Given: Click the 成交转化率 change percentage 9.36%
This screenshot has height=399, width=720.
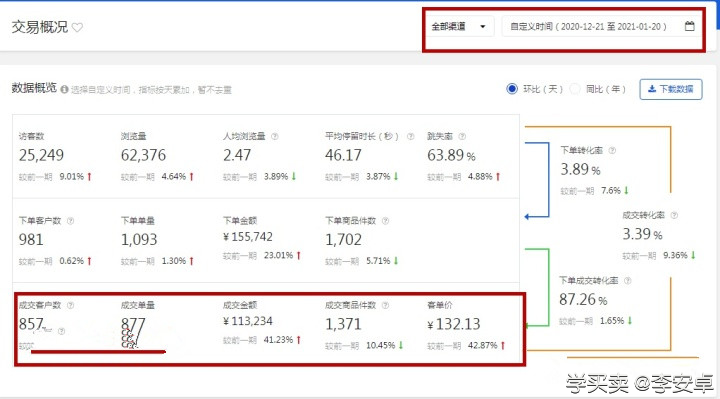Looking at the screenshot, I should (675, 255).
